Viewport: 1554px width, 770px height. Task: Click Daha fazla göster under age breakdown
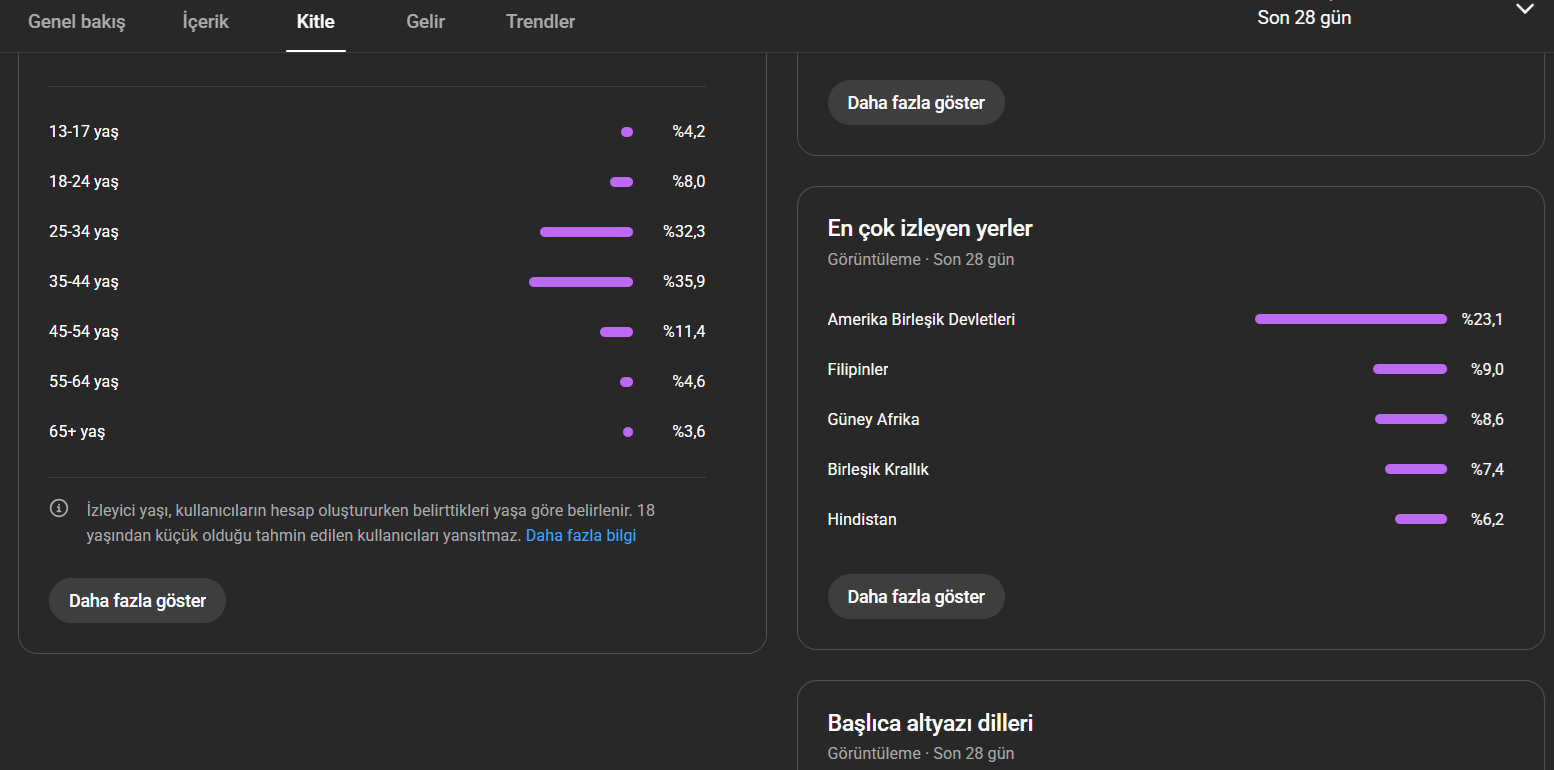coord(137,601)
